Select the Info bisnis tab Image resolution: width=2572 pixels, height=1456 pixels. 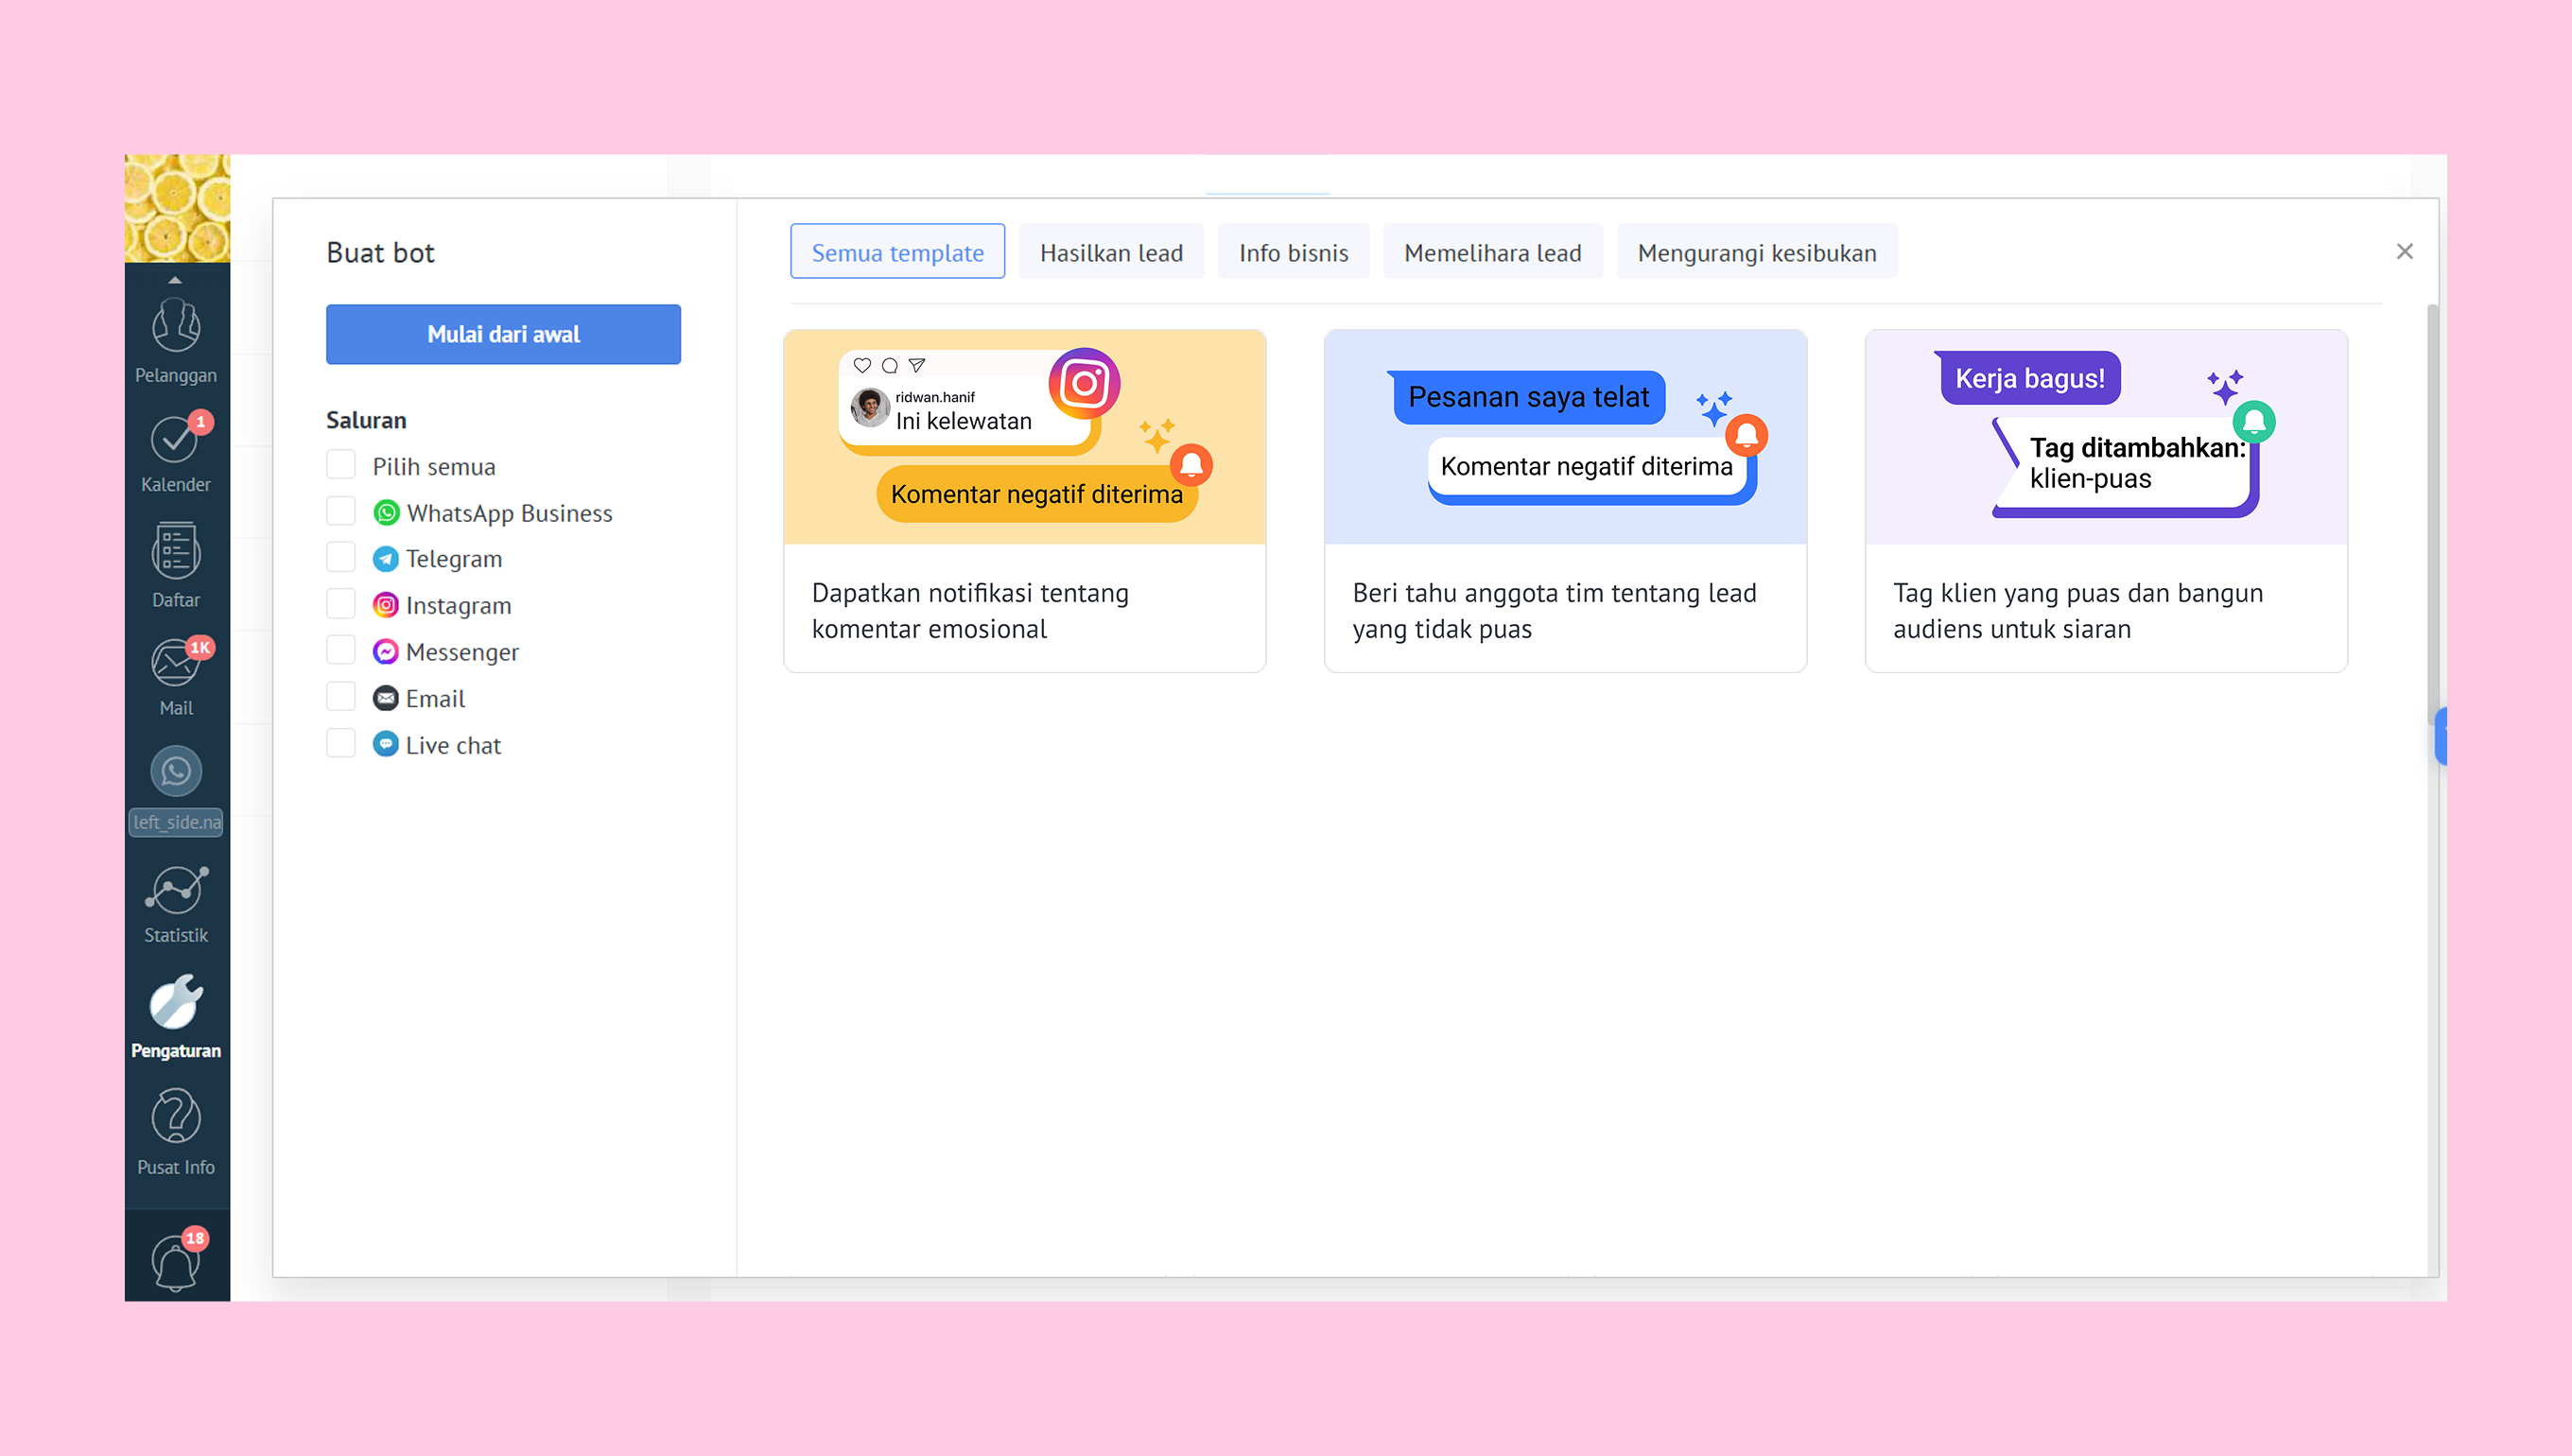coord(1293,252)
